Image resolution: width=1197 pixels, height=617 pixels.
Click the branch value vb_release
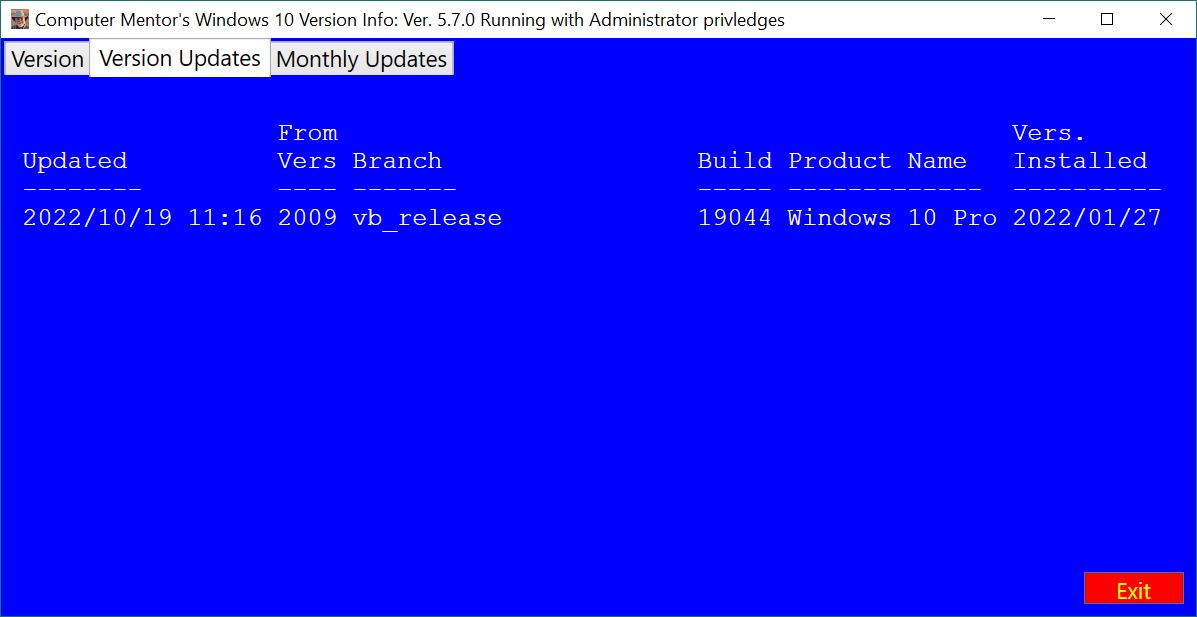click(427, 219)
